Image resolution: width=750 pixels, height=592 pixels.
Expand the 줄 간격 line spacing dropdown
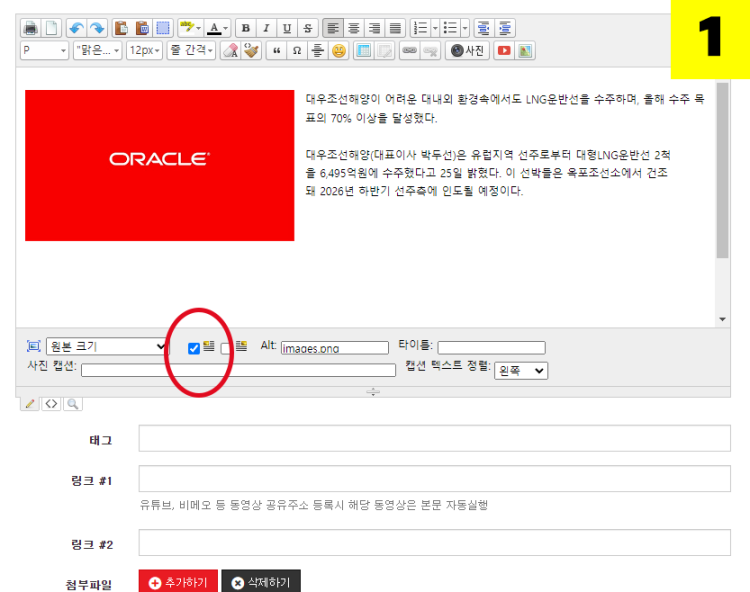(x=190, y=51)
